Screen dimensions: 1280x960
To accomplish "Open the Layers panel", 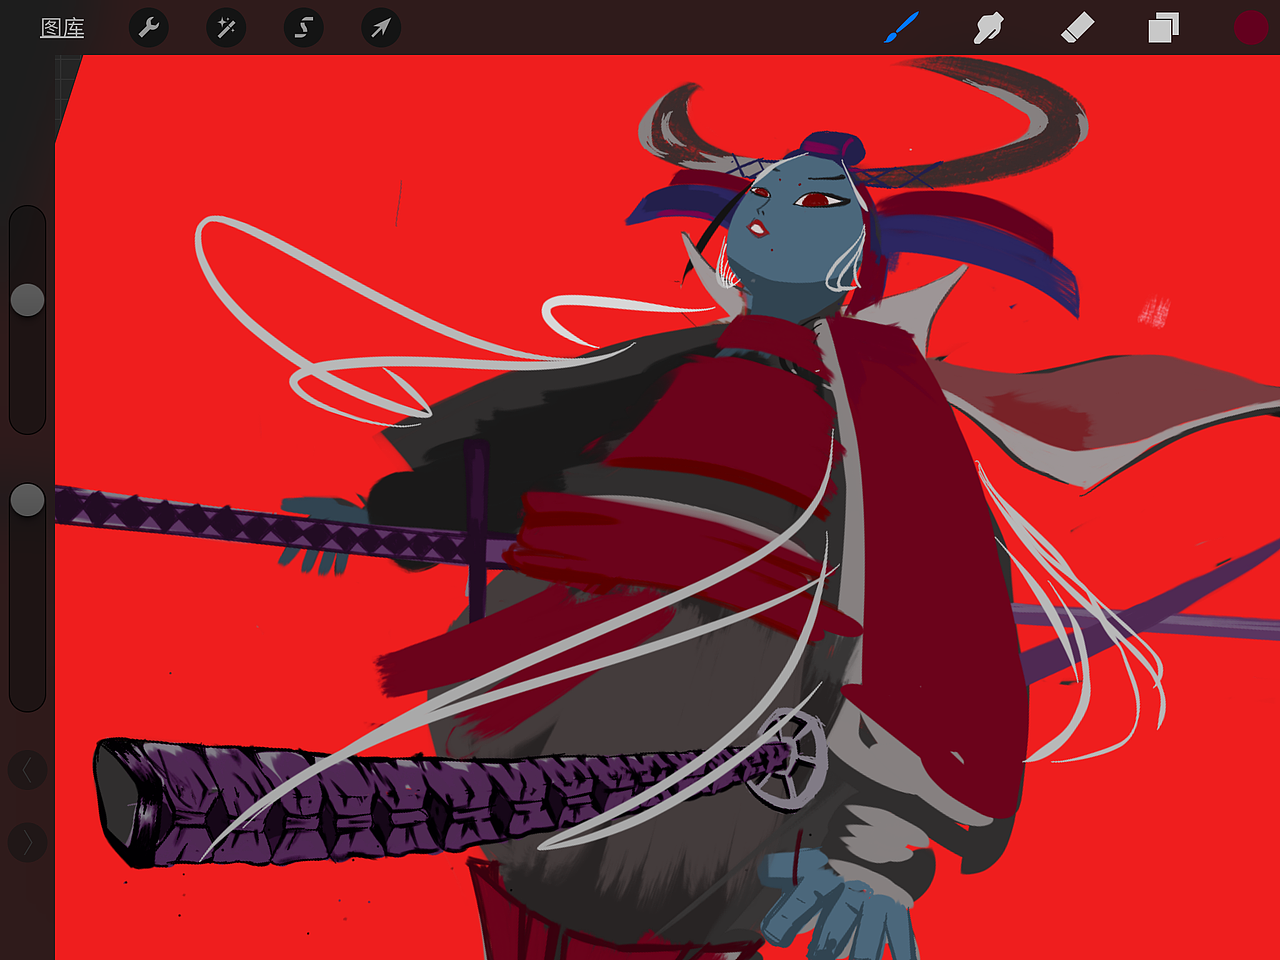I will [1163, 27].
